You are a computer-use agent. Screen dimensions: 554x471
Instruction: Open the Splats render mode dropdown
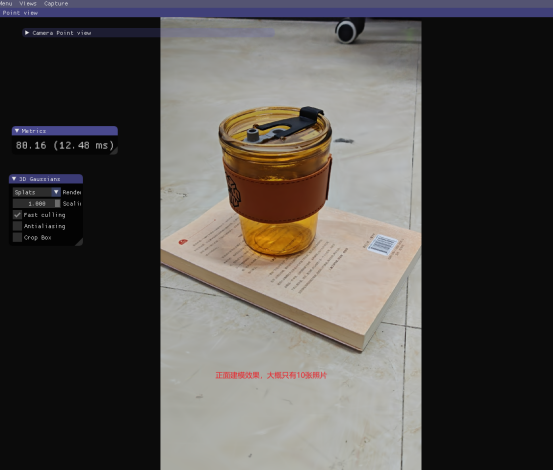[x=37, y=192]
